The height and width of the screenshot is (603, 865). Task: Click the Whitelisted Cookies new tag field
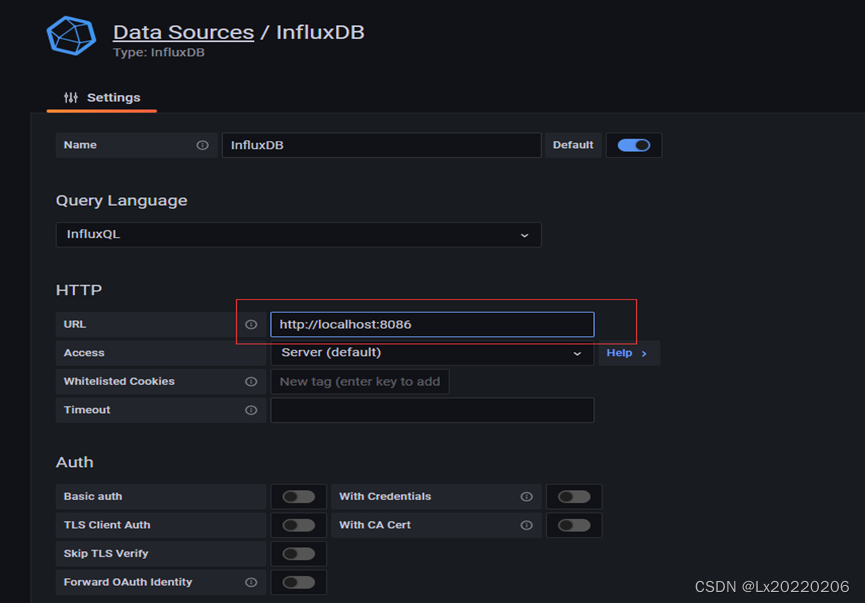tap(360, 382)
